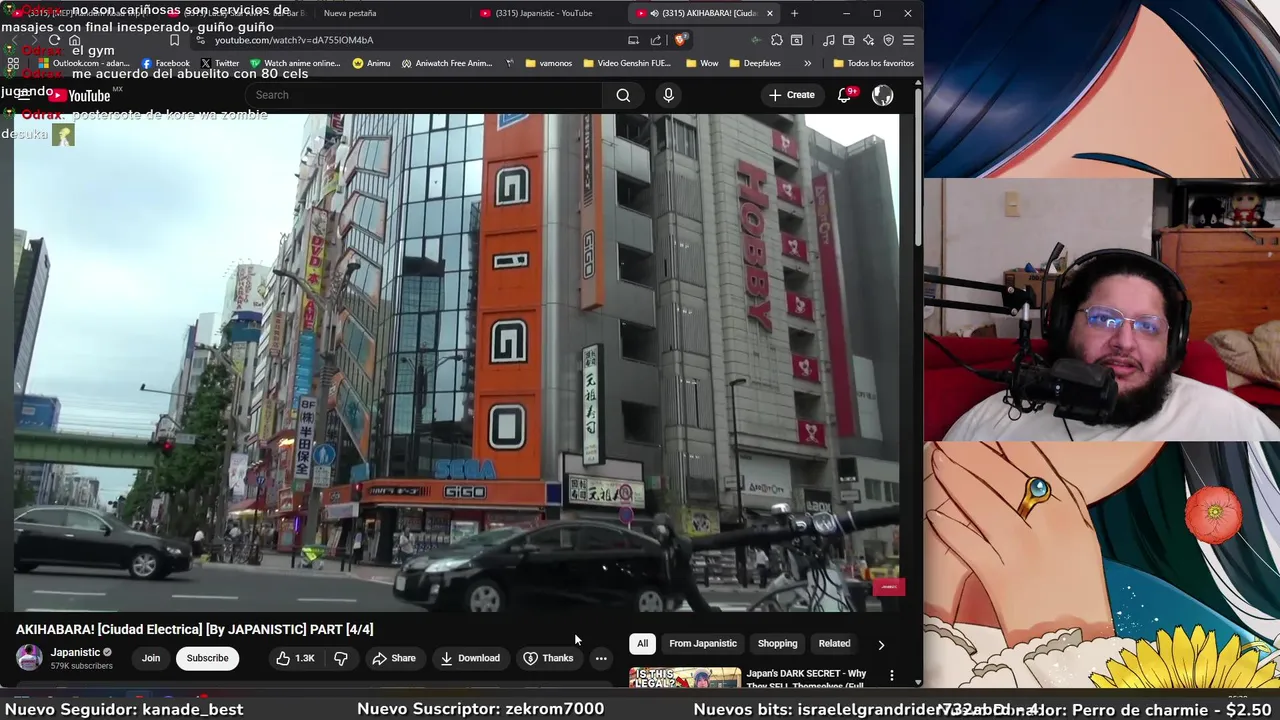Click the Japanistic channel avatar
The image size is (1280, 720).
click(x=29, y=658)
